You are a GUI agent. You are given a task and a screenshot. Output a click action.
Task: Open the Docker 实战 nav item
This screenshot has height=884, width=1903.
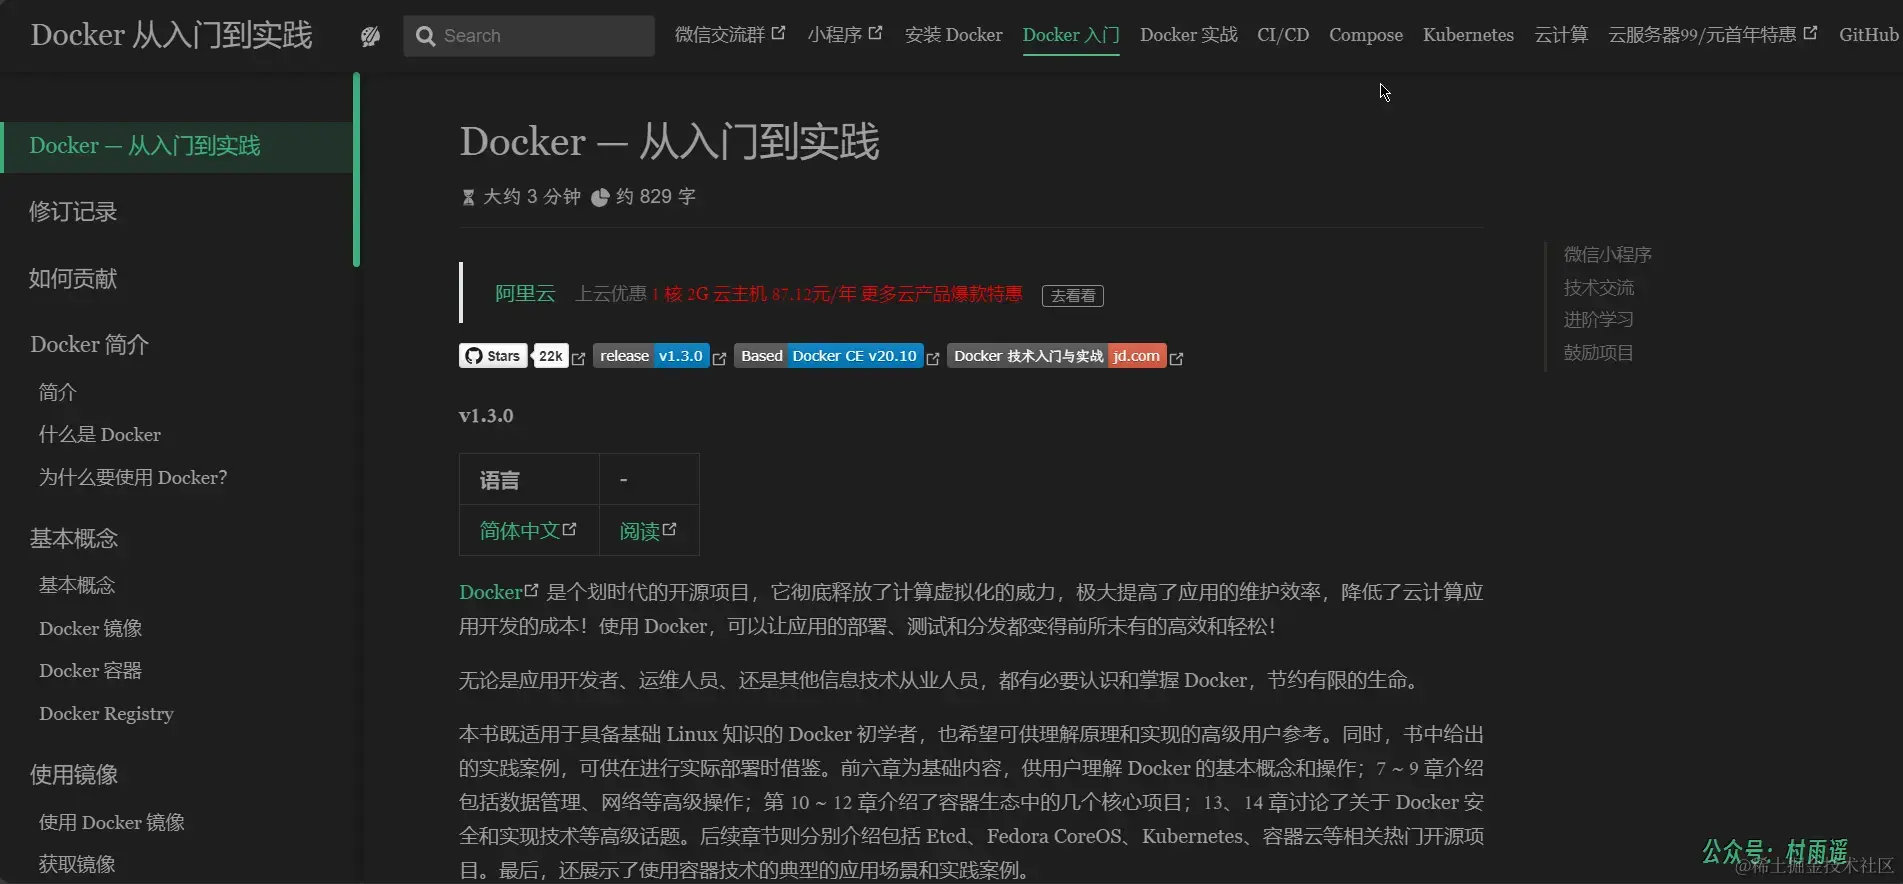click(x=1188, y=35)
